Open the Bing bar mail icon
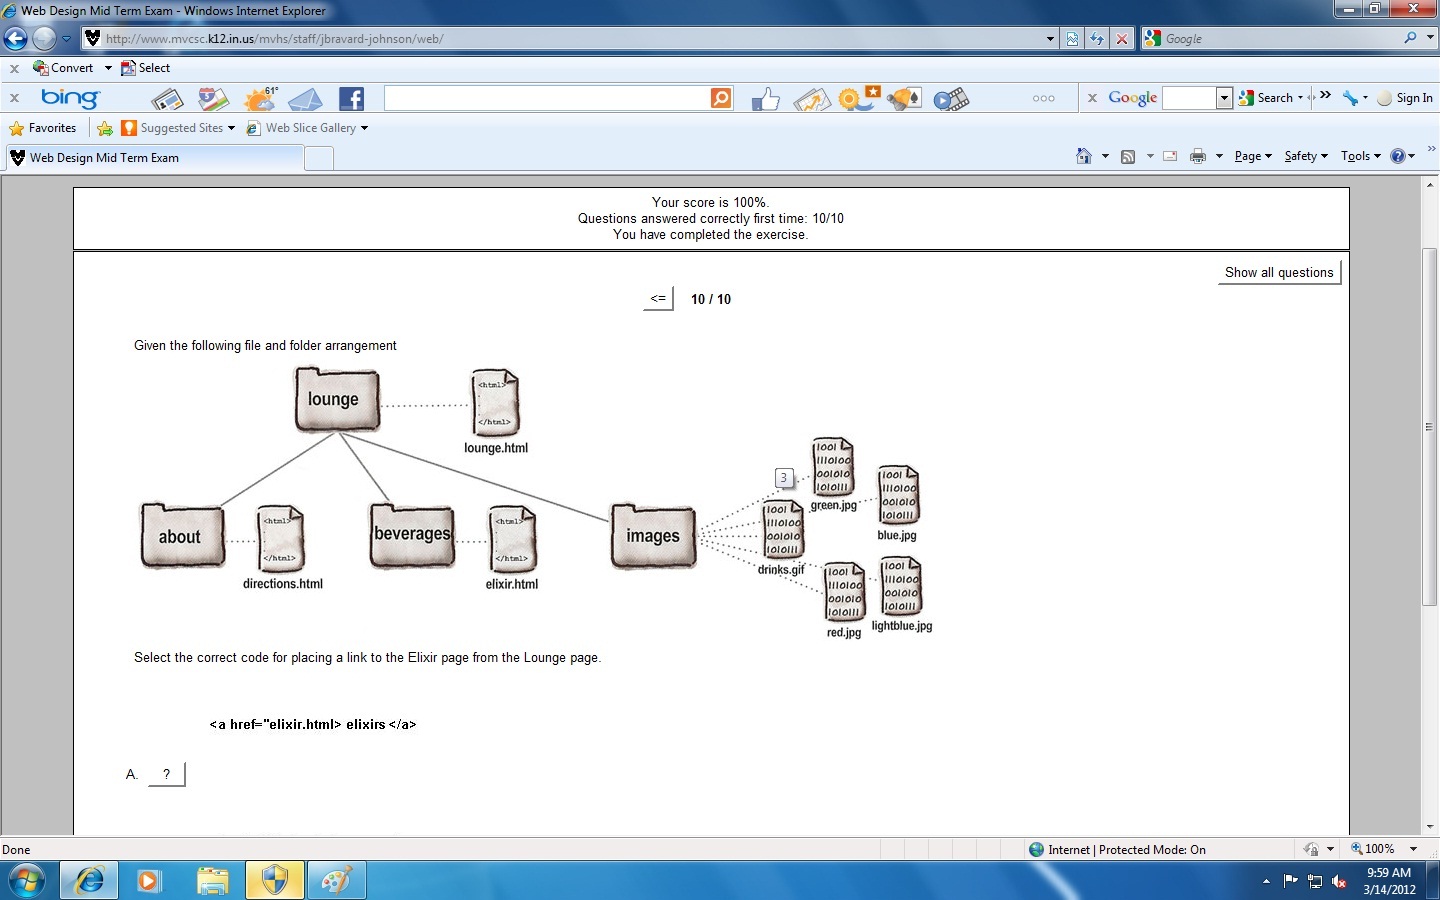 pyautogui.click(x=305, y=99)
